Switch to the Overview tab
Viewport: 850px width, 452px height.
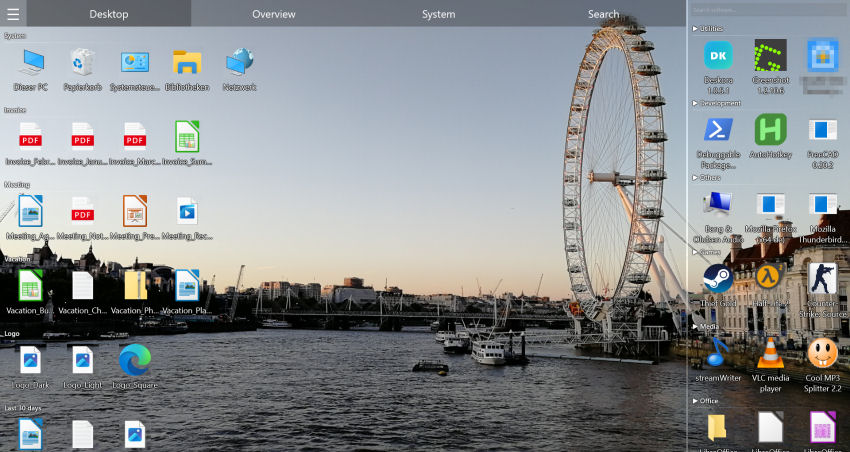pos(274,14)
